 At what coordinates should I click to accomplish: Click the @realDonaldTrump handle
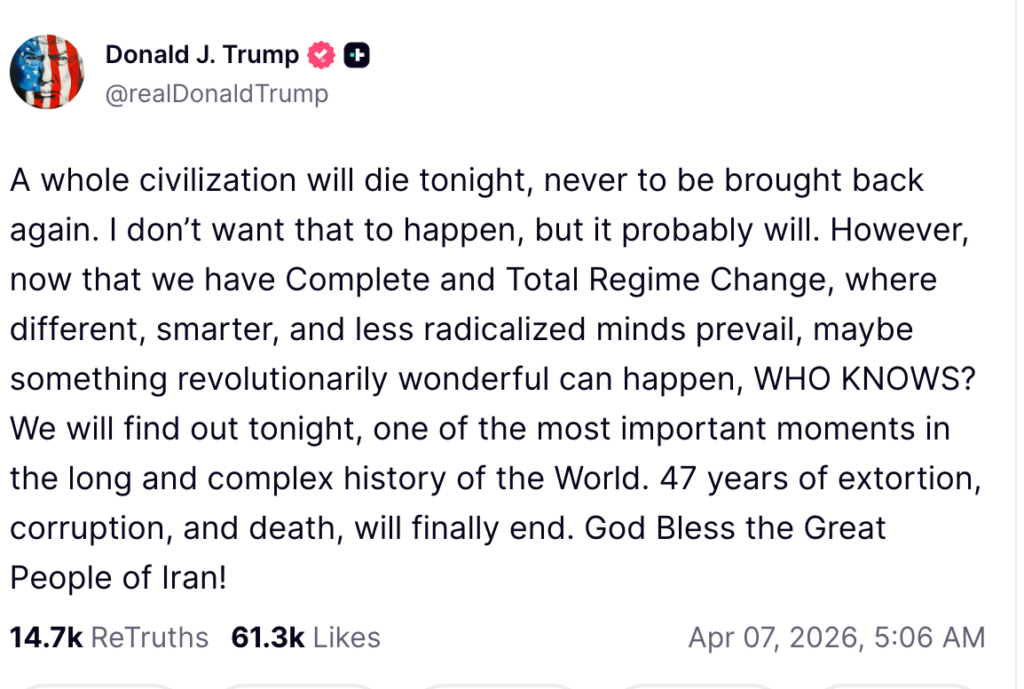(x=216, y=94)
